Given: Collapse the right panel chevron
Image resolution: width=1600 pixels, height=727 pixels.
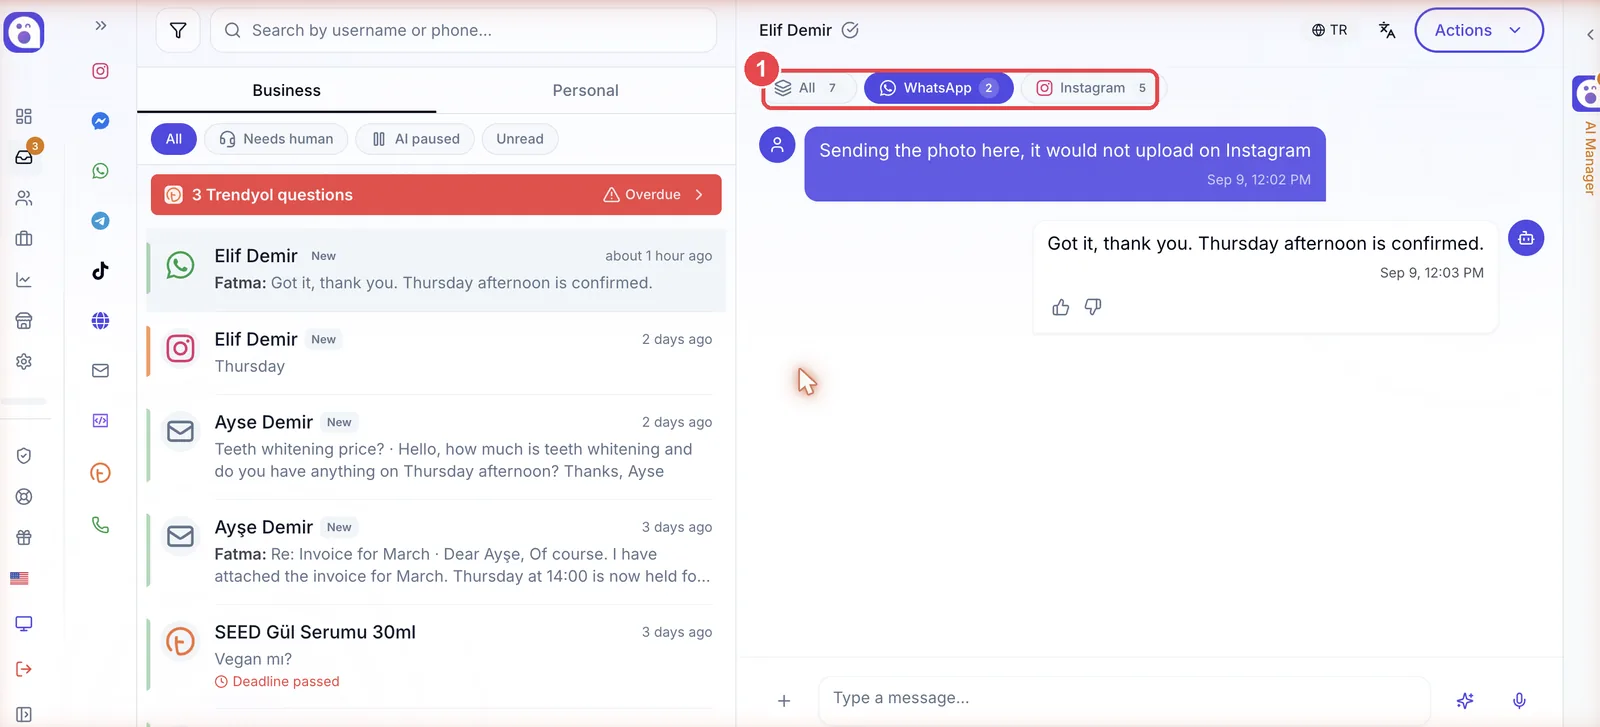Looking at the screenshot, I should [1590, 34].
